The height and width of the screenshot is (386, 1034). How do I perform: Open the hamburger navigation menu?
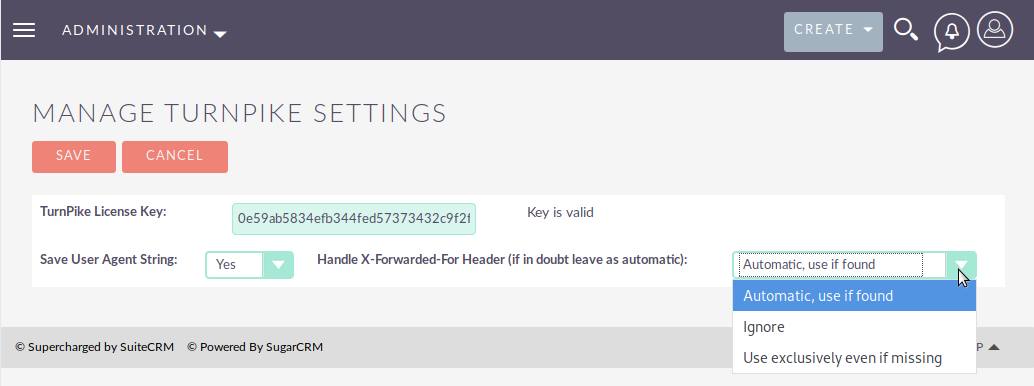click(24, 30)
